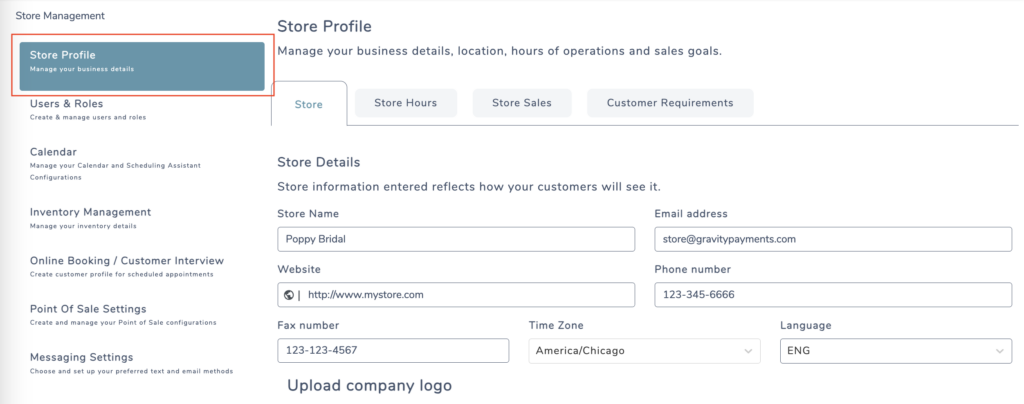Focus the Email address field

point(833,239)
